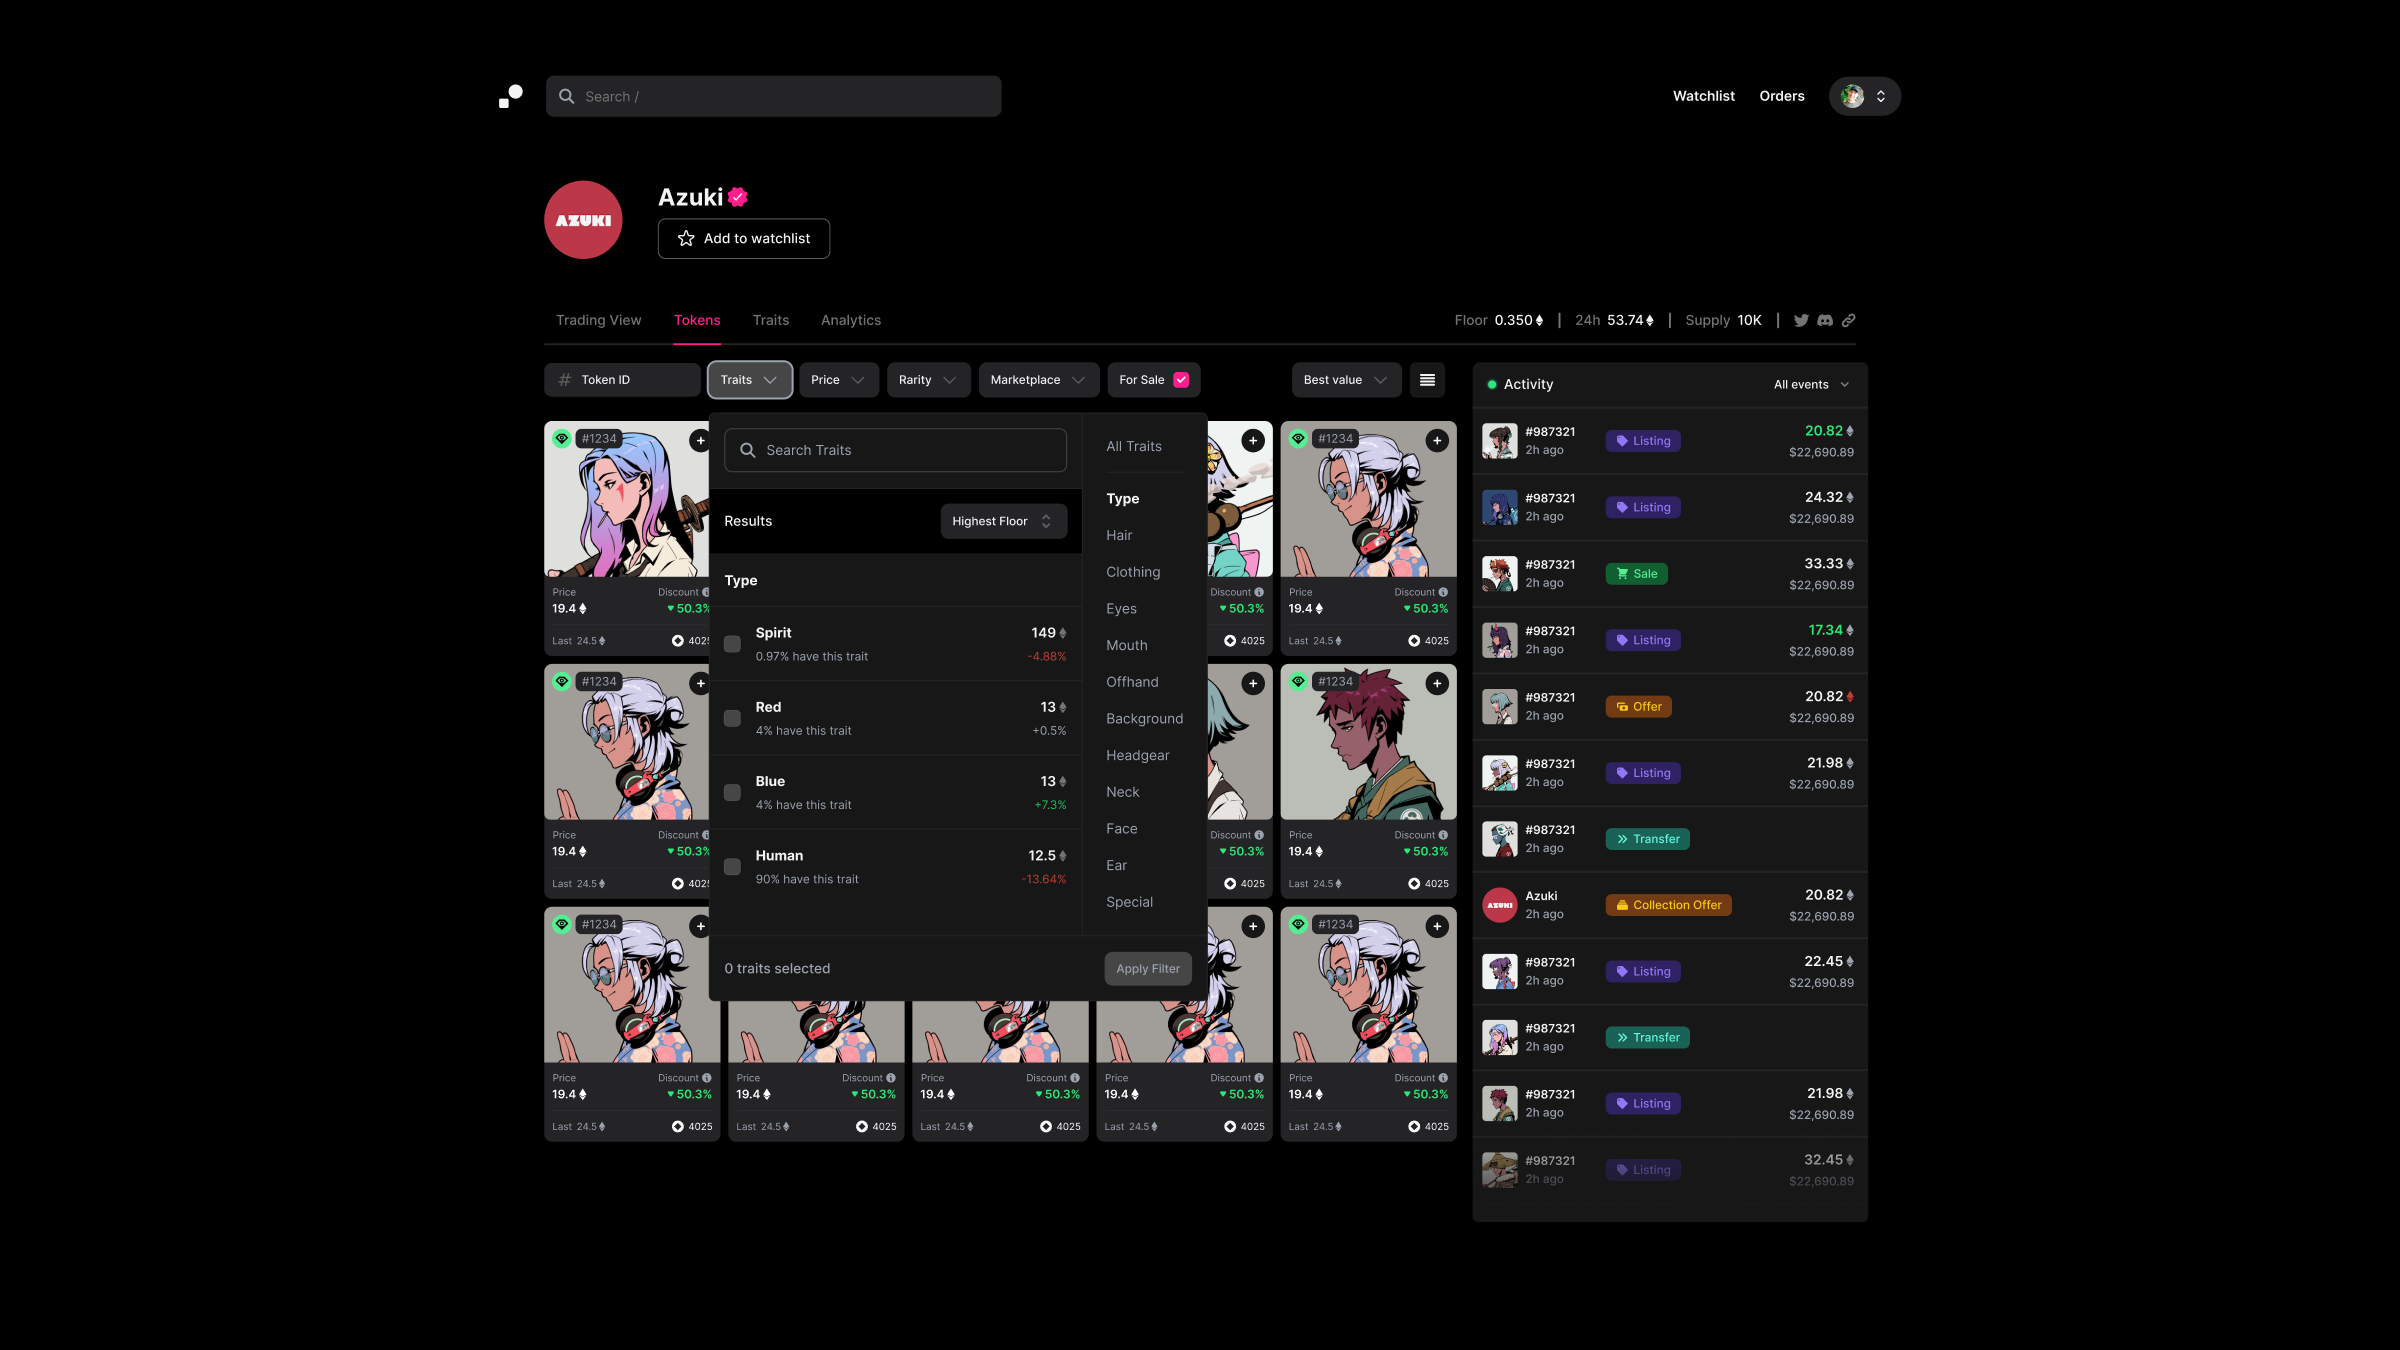This screenshot has width=2400, height=1350.
Task: Click the main Search field
Action: point(773,96)
